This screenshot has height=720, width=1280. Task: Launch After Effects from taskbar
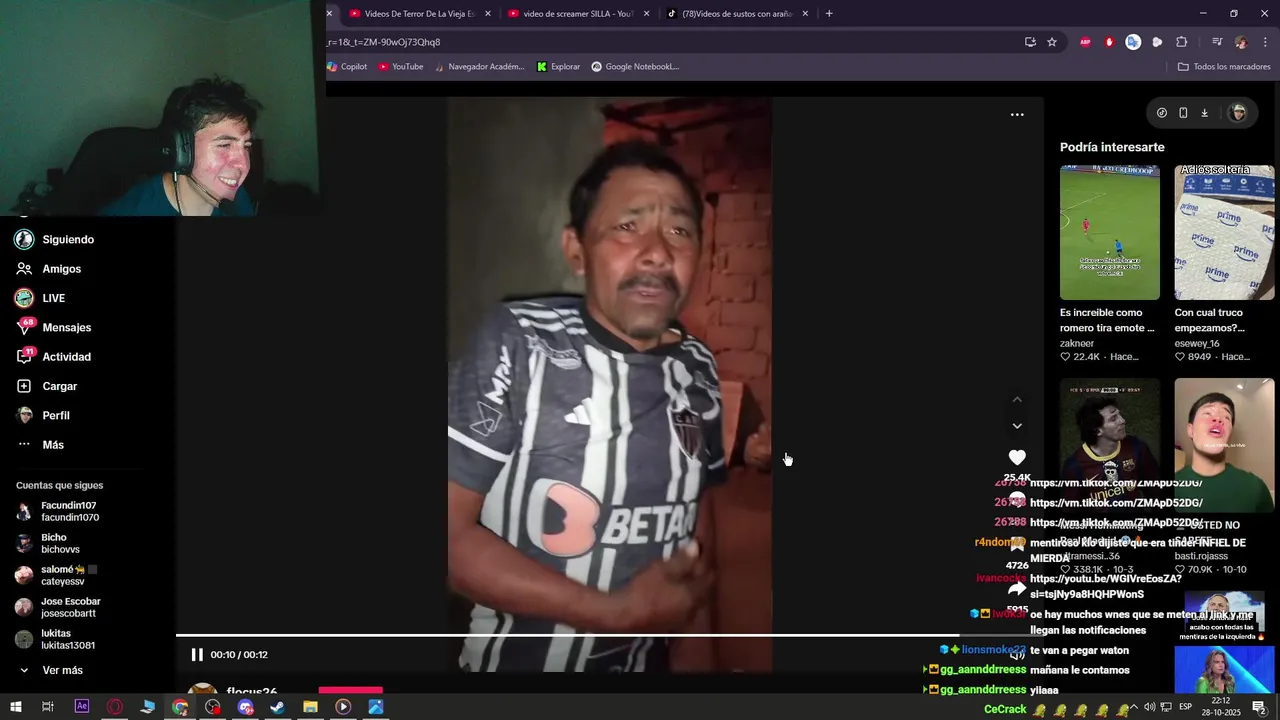tap(82, 707)
